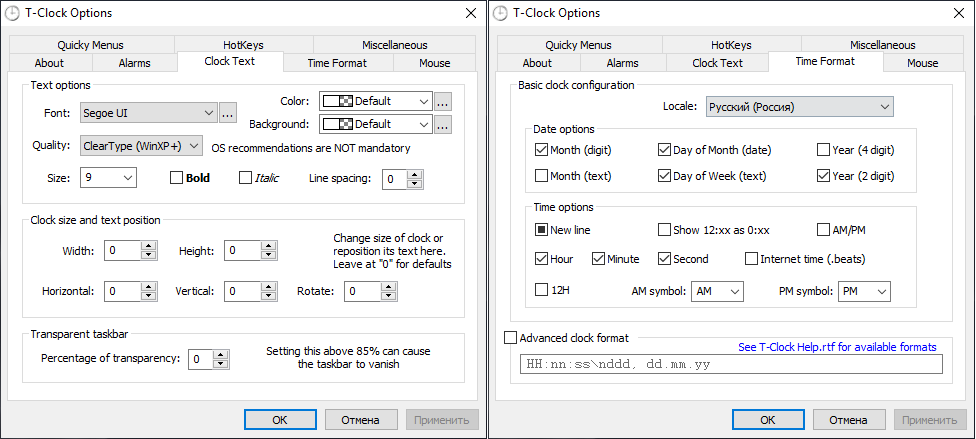Switch to HotKeys tab in left window

243,45
